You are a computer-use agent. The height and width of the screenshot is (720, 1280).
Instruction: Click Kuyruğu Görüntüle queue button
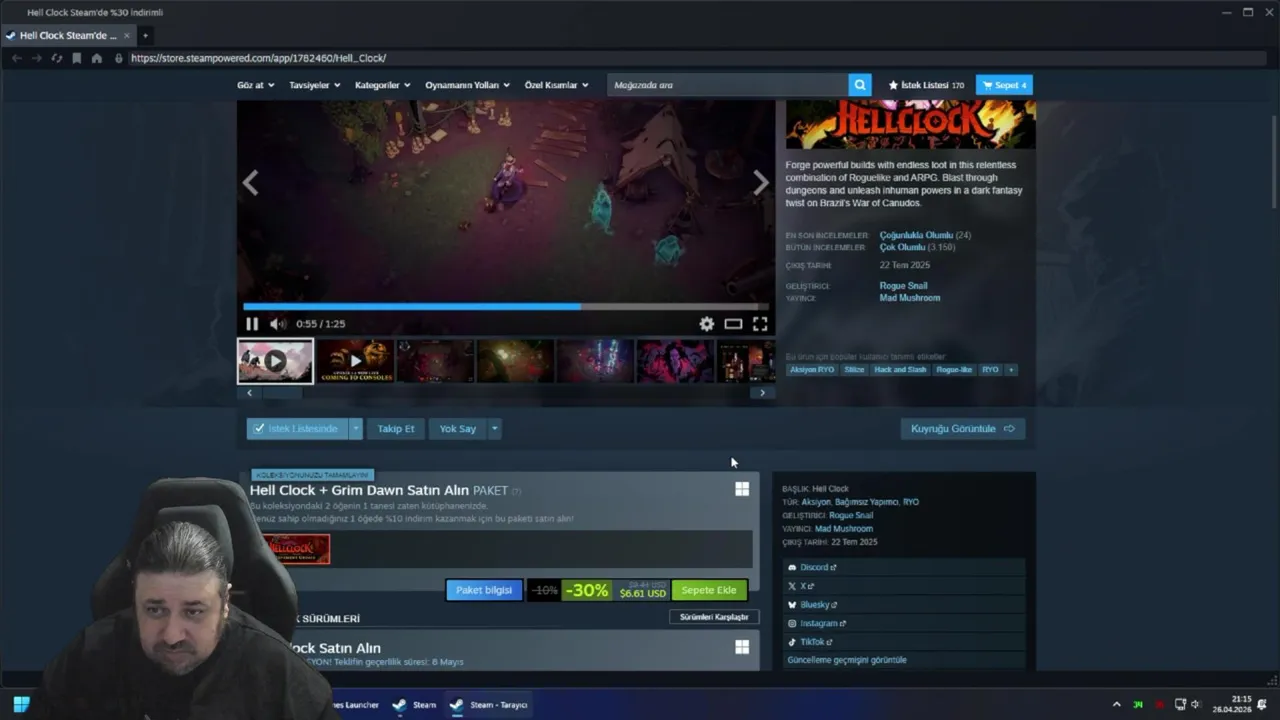(963, 429)
